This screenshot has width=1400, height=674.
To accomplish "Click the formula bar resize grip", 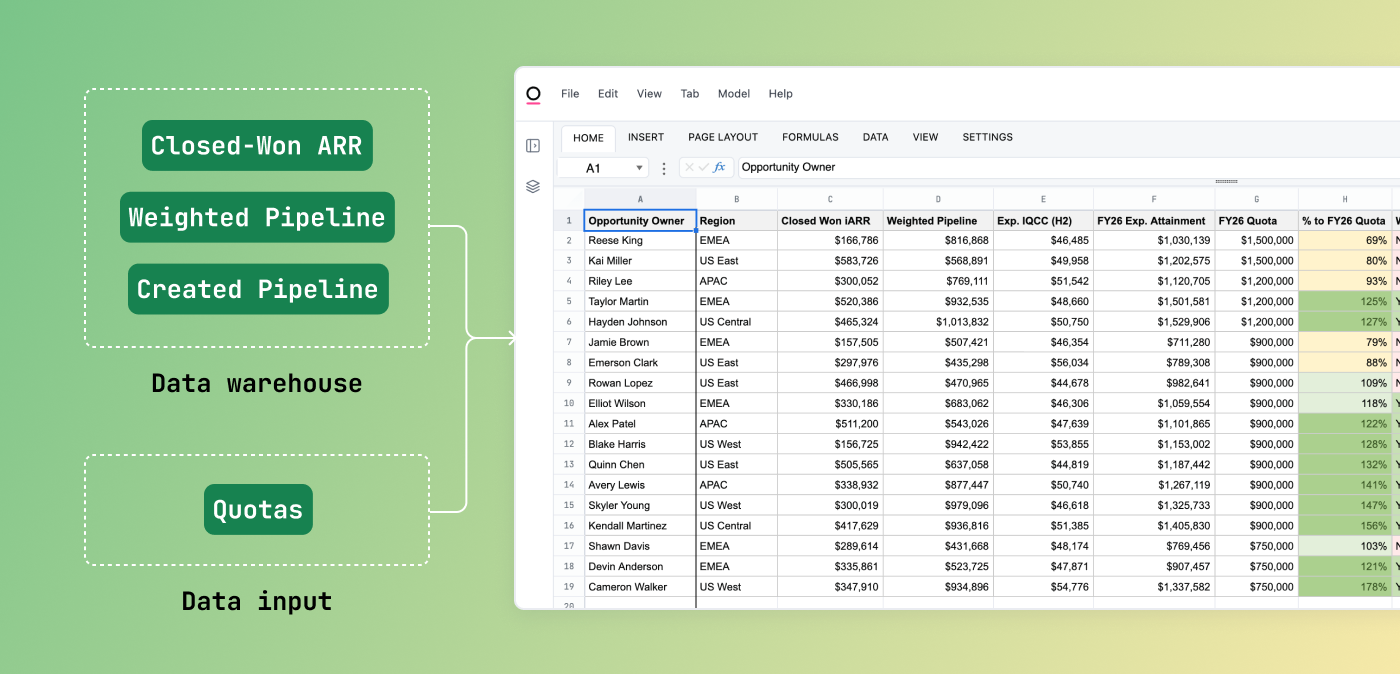I will click(1226, 182).
